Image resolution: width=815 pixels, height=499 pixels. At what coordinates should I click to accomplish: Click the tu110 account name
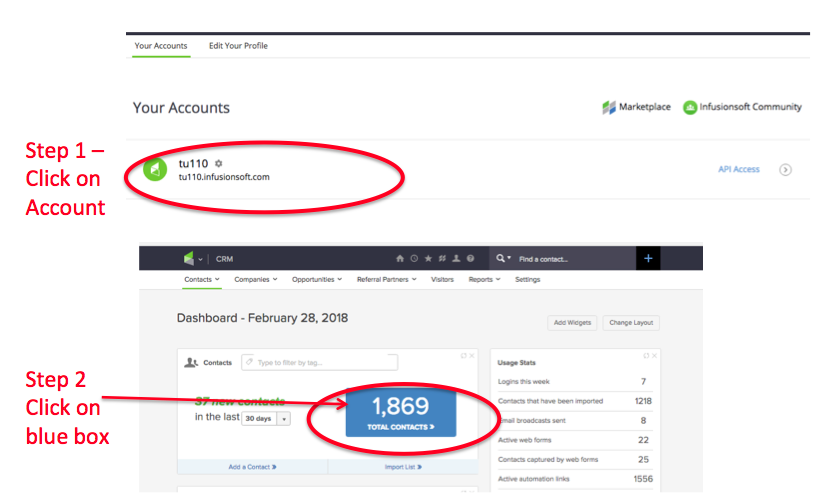point(193,163)
